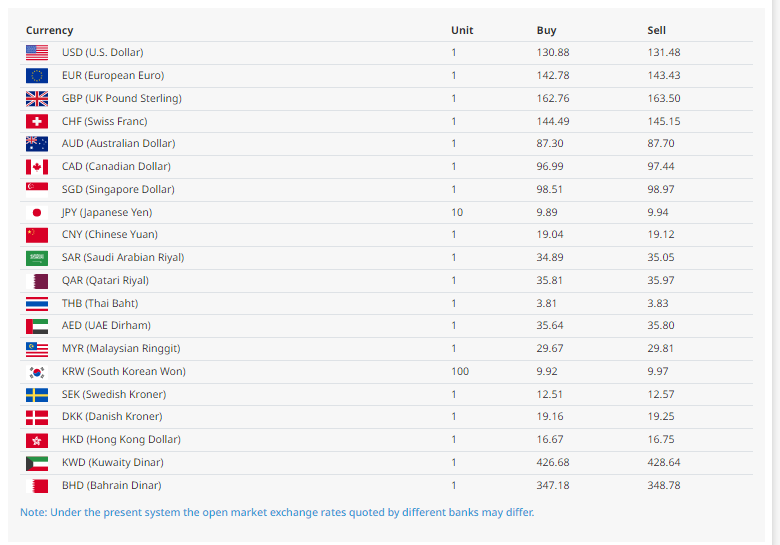This screenshot has width=780, height=545.
Task: Click the Saudi Arabian flag icon
Action: point(37,258)
